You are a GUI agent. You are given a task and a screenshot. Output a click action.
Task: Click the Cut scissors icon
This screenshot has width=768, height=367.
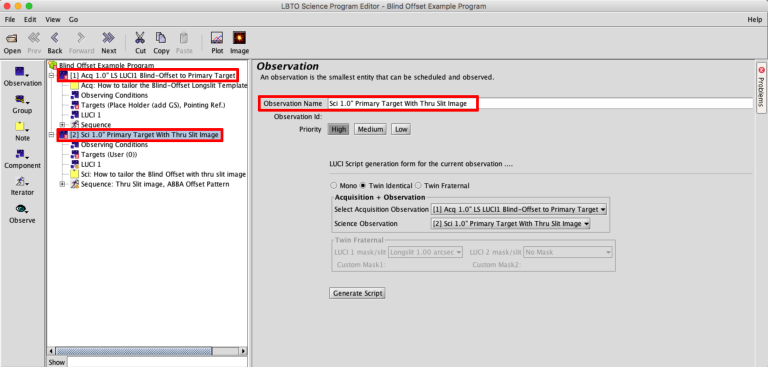[x=141, y=38]
